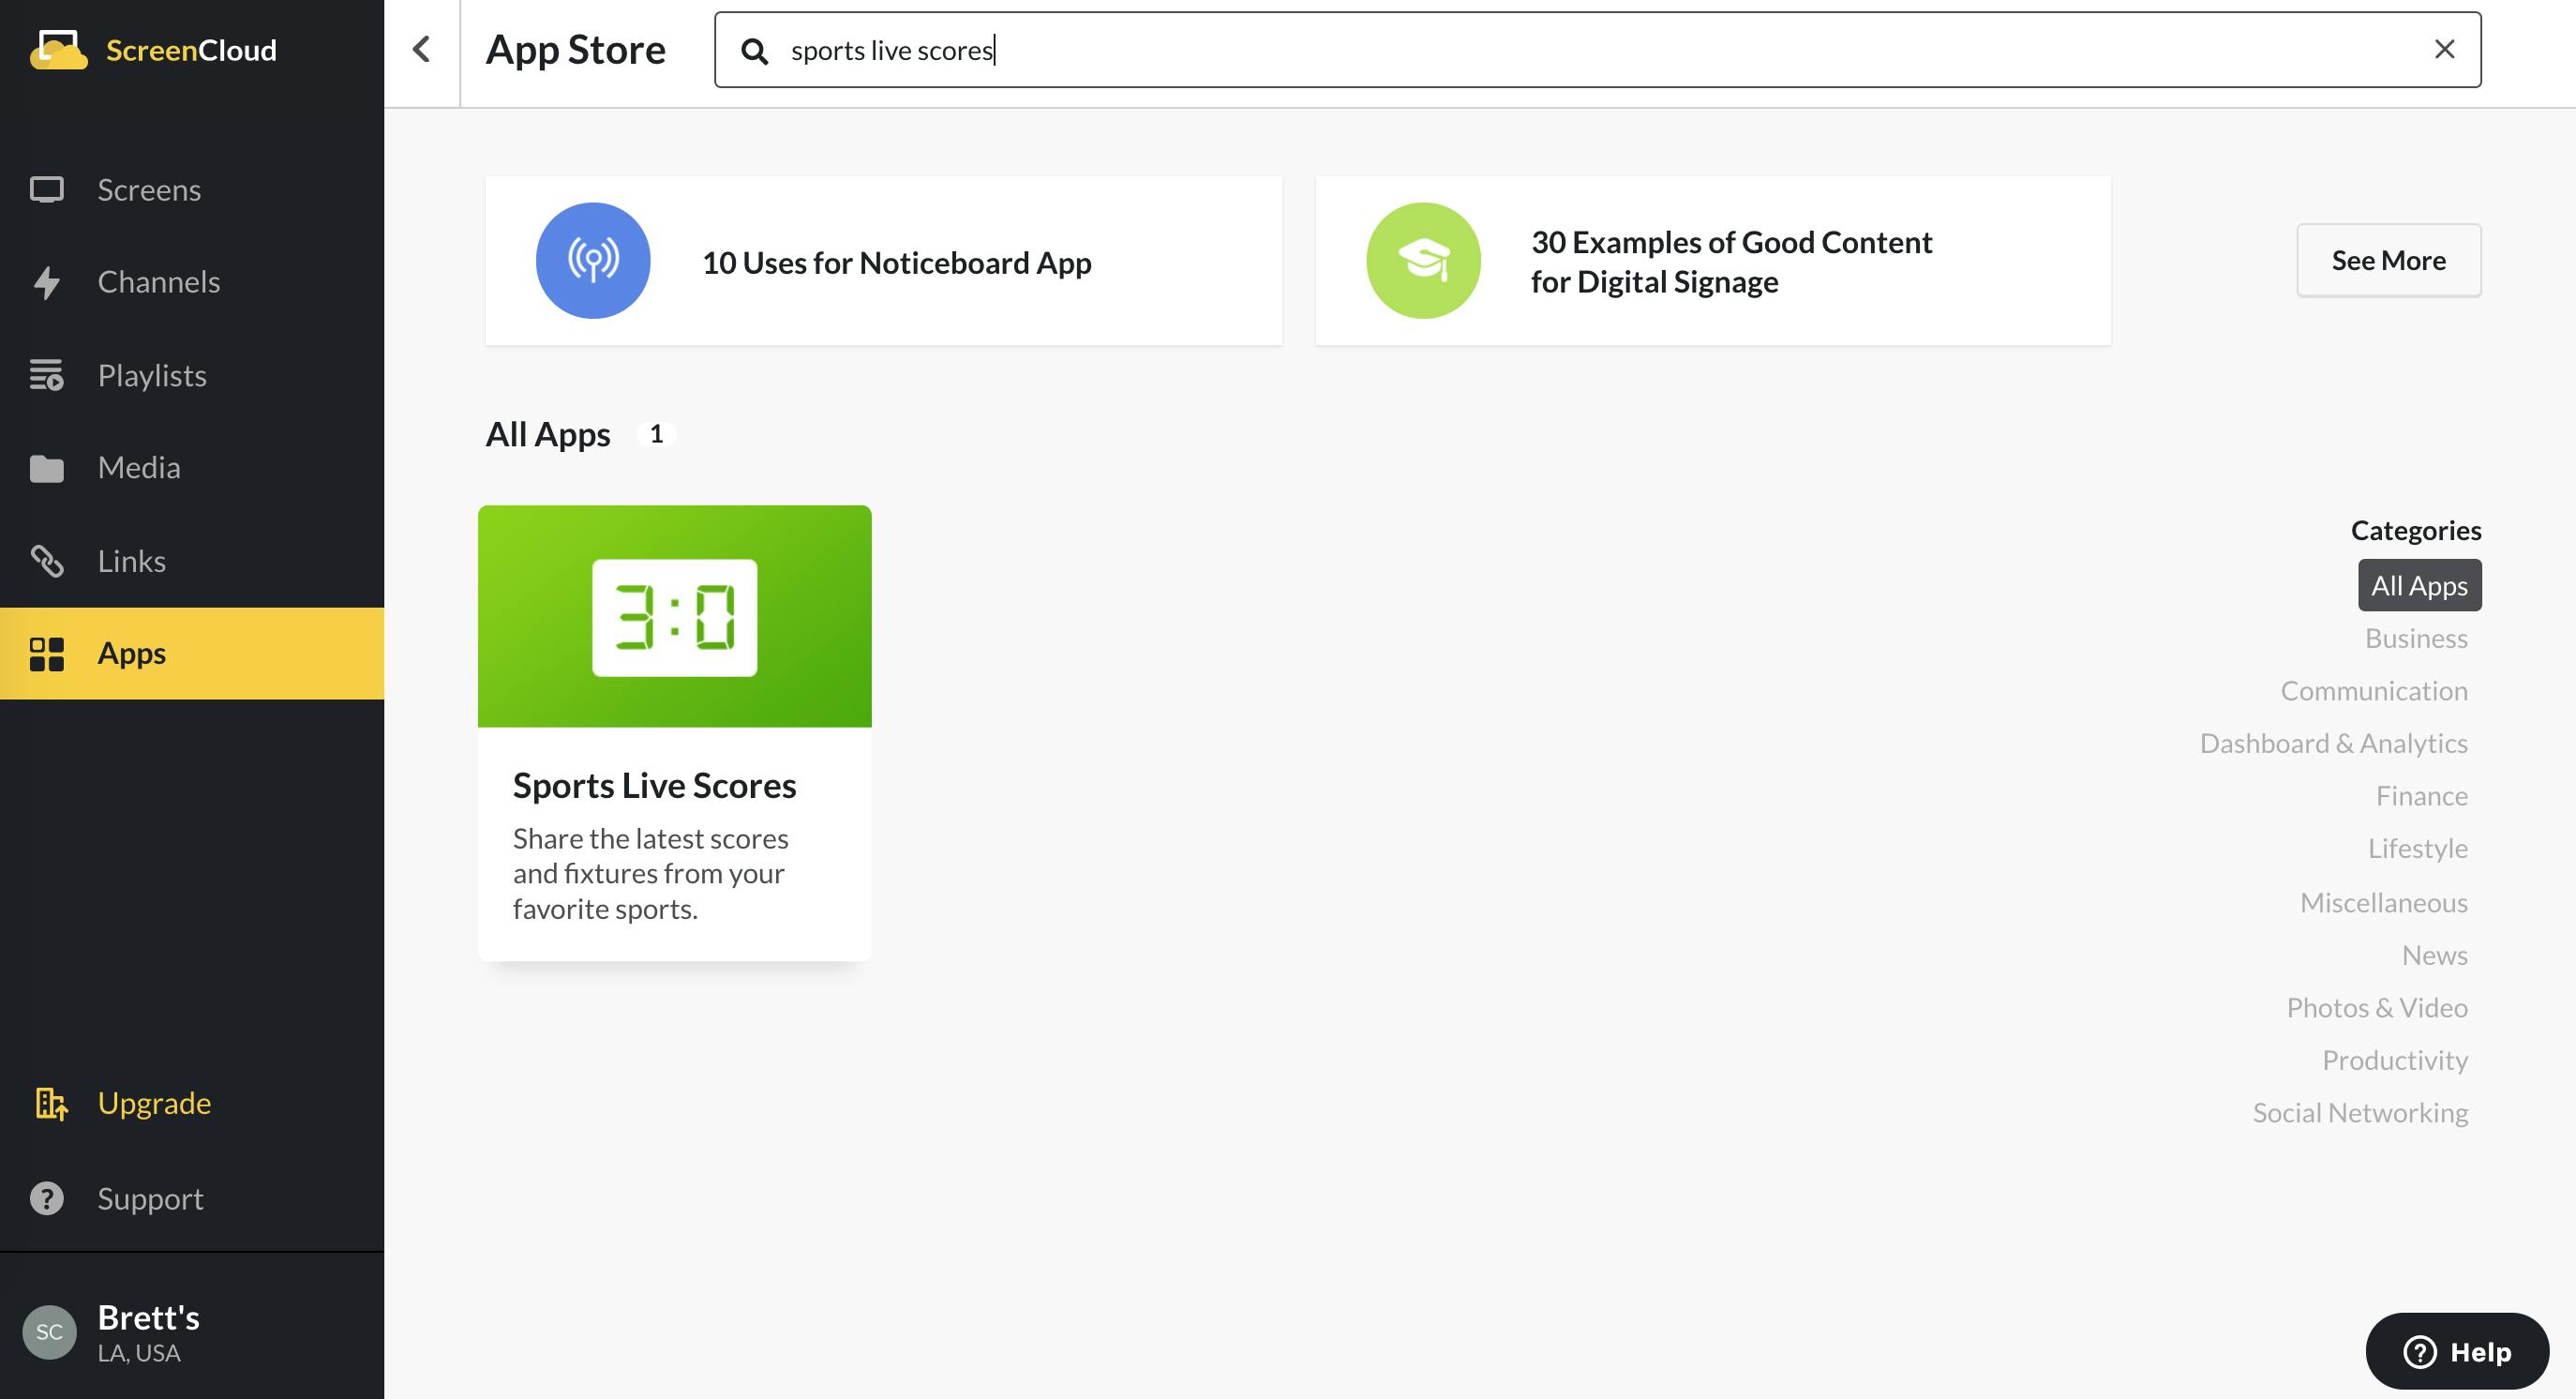This screenshot has width=2576, height=1399.
Task: Go to Channels section
Action: point(192,282)
